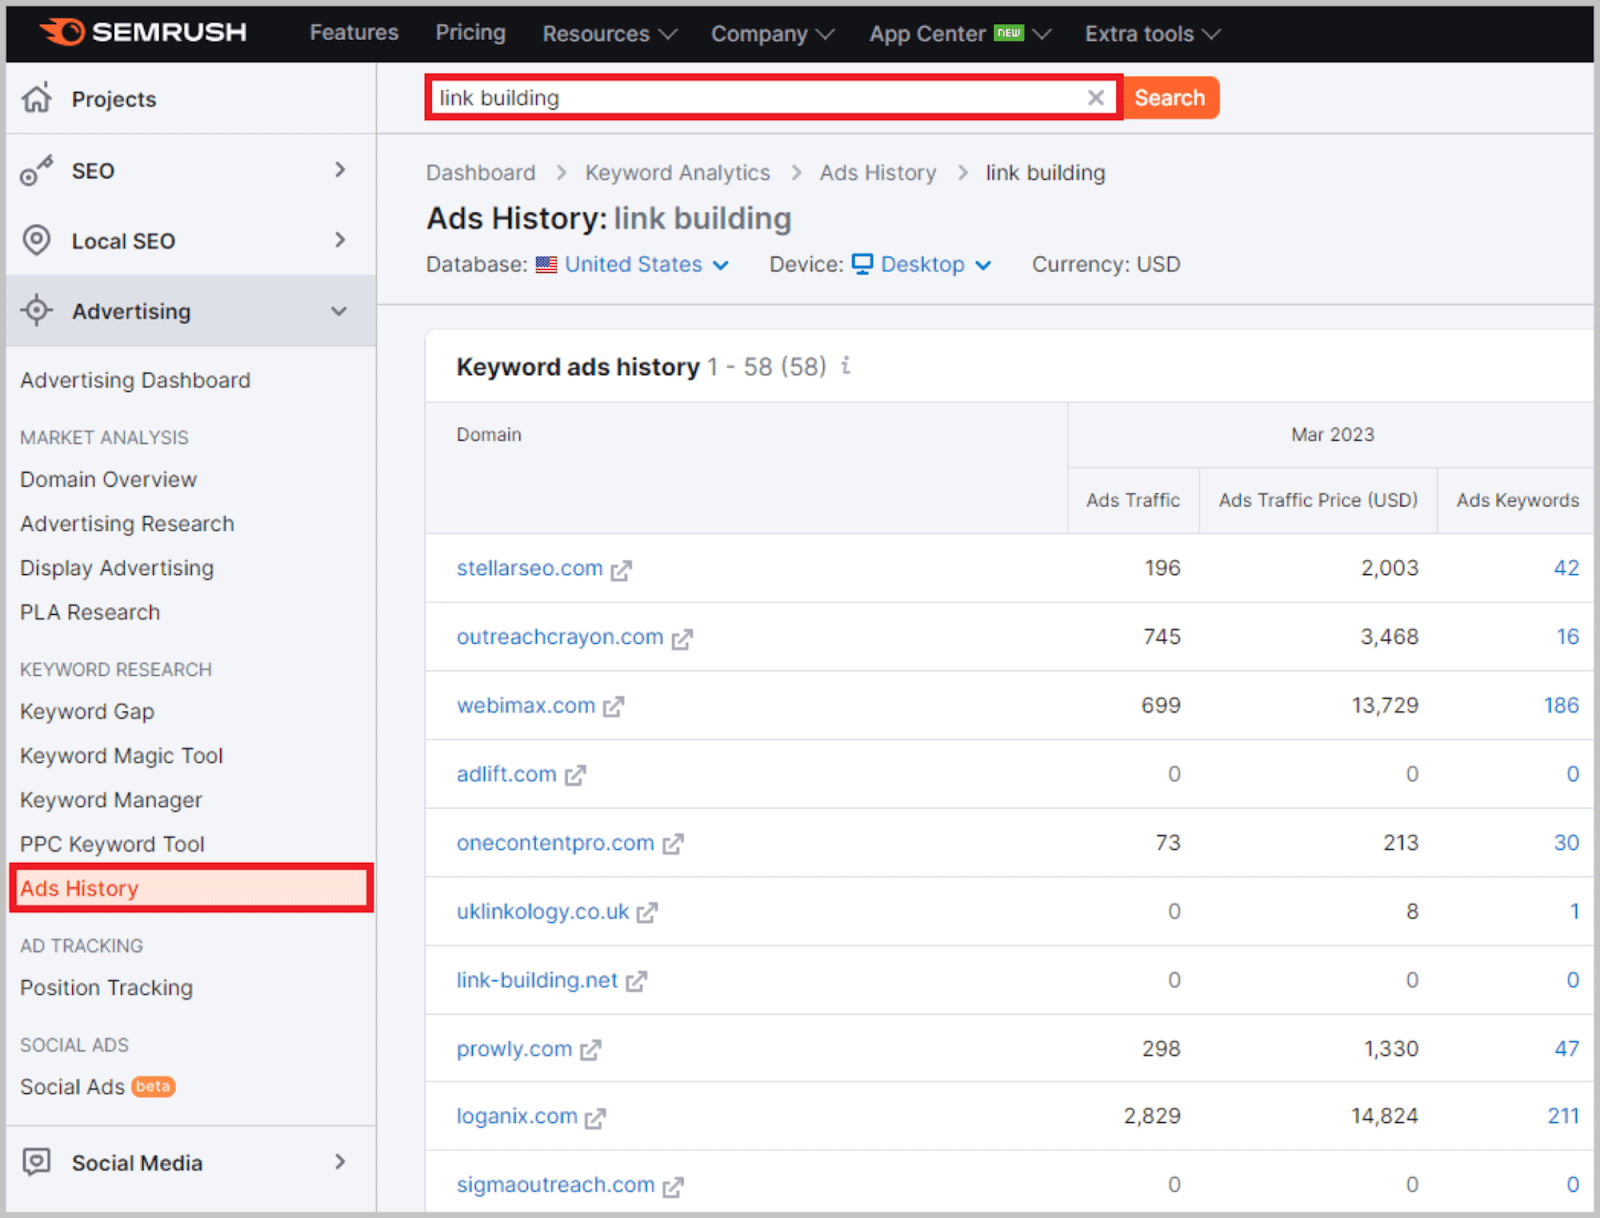Open Position Tracking in sidebar

click(x=106, y=987)
